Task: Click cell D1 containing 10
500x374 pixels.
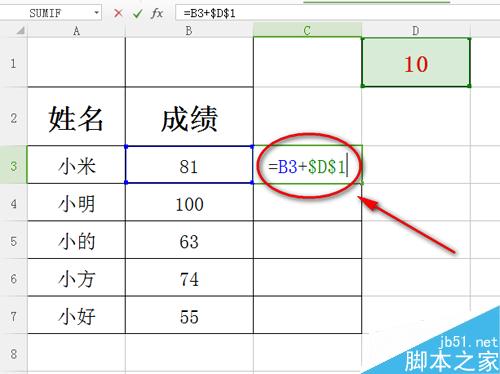Action: click(416, 62)
